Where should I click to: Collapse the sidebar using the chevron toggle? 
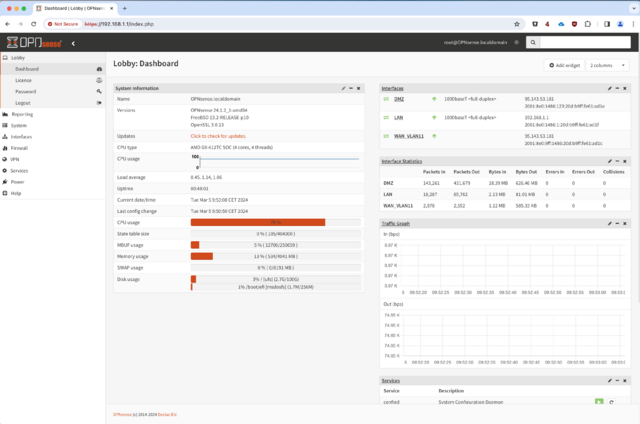[x=73, y=43]
